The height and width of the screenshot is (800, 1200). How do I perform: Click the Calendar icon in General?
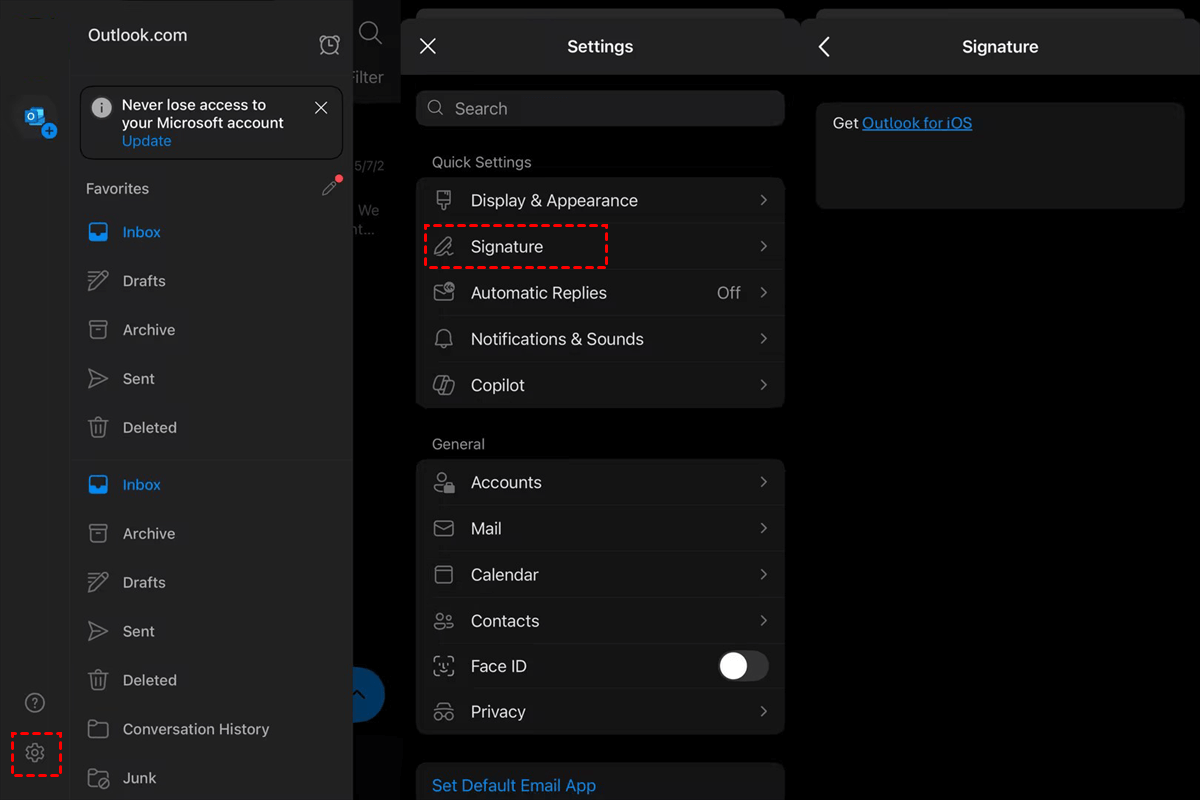[x=444, y=575]
